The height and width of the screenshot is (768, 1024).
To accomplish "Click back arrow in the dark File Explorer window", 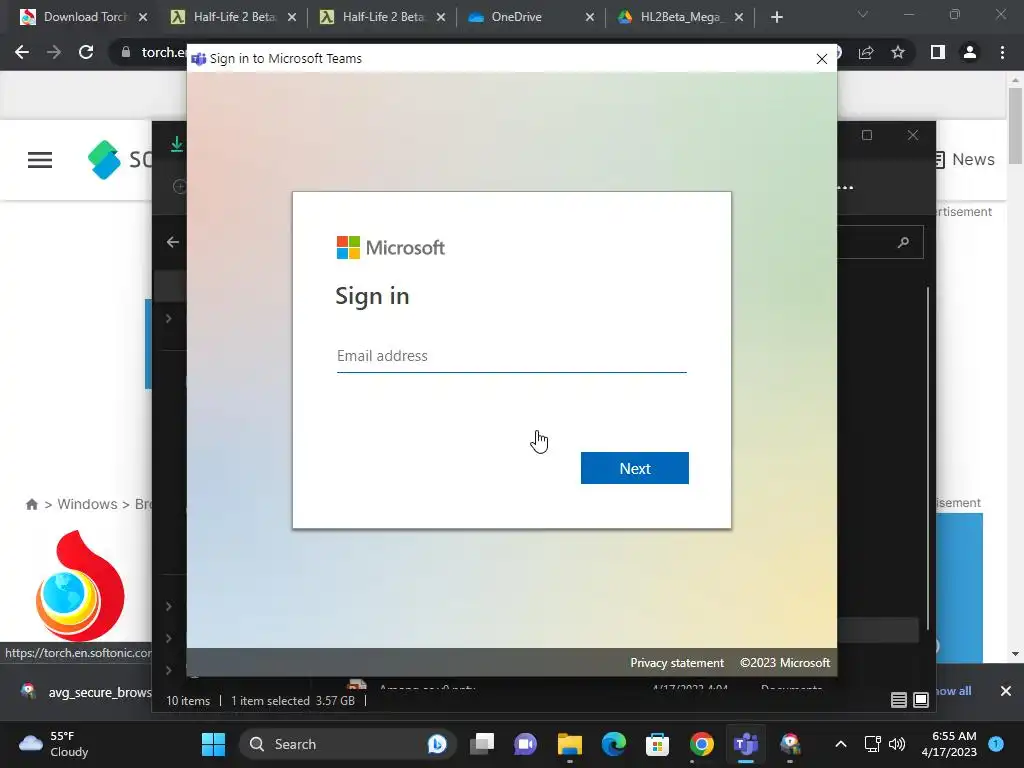I will pyautogui.click(x=172, y=242).
